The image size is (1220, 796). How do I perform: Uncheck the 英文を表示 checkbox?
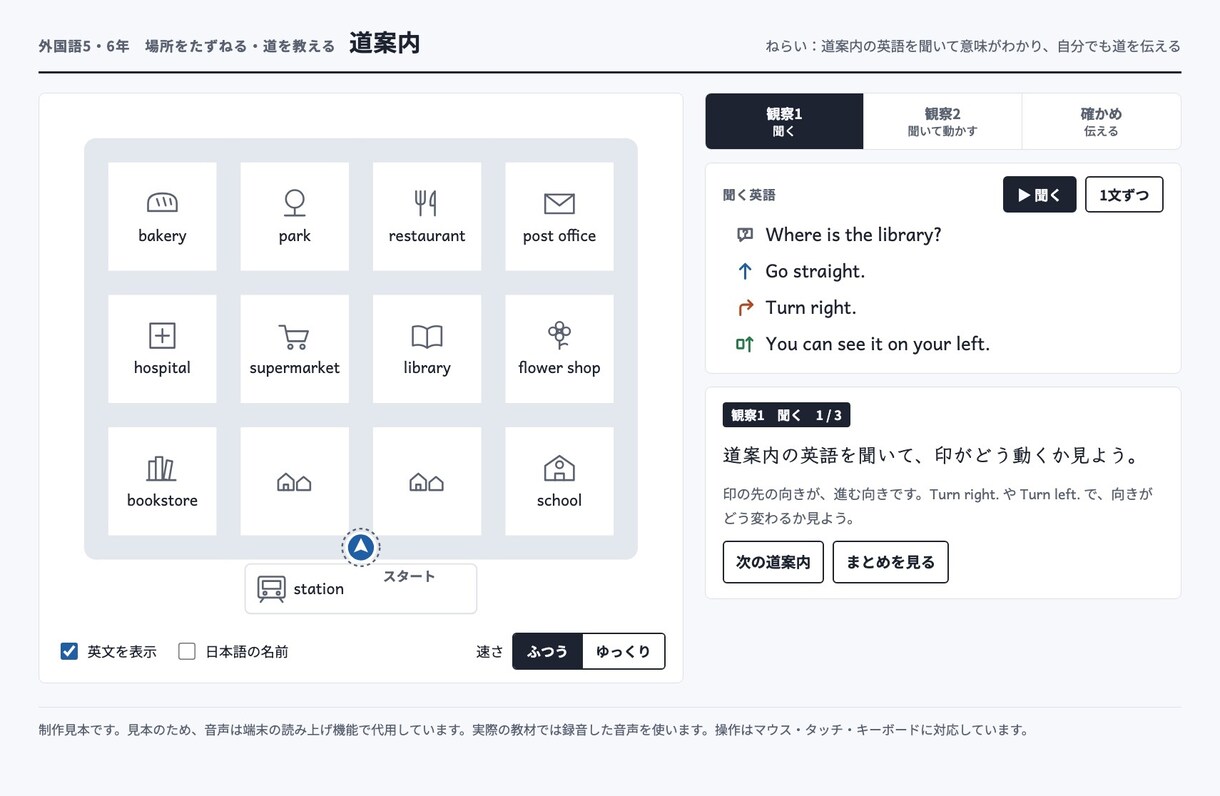click(69, 651)
